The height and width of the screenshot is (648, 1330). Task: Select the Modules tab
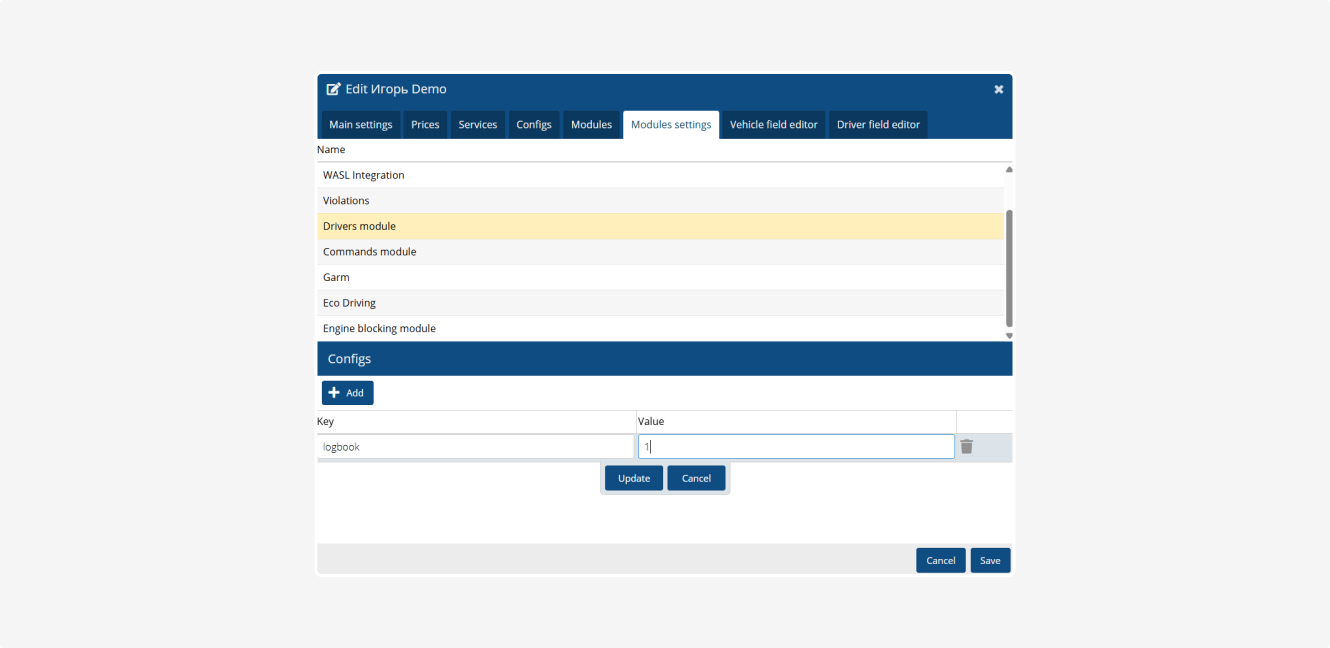click(x=591, y=125)
